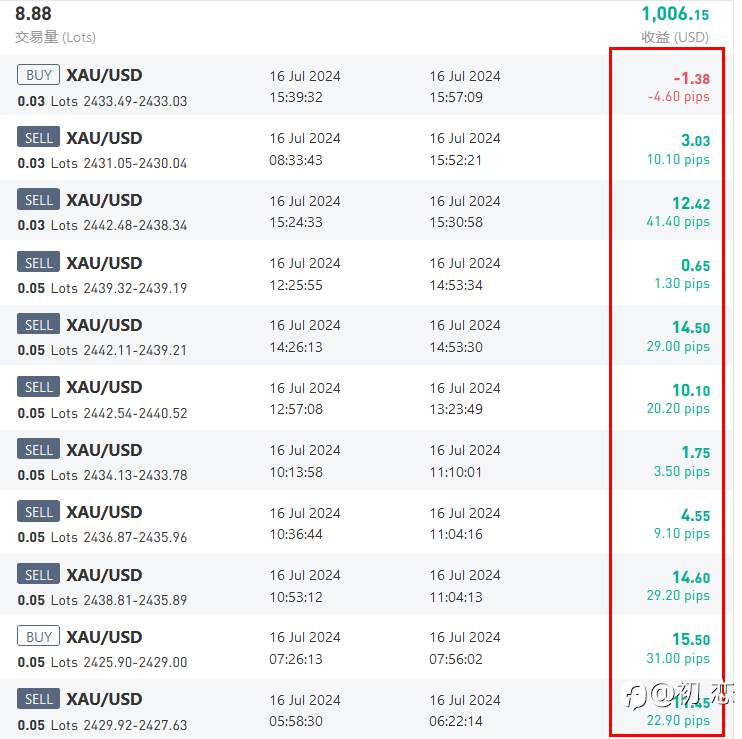742x739 pixels.
Task: Click the SELL badge on the 05:58:30 trade
Action: (38, 698)
